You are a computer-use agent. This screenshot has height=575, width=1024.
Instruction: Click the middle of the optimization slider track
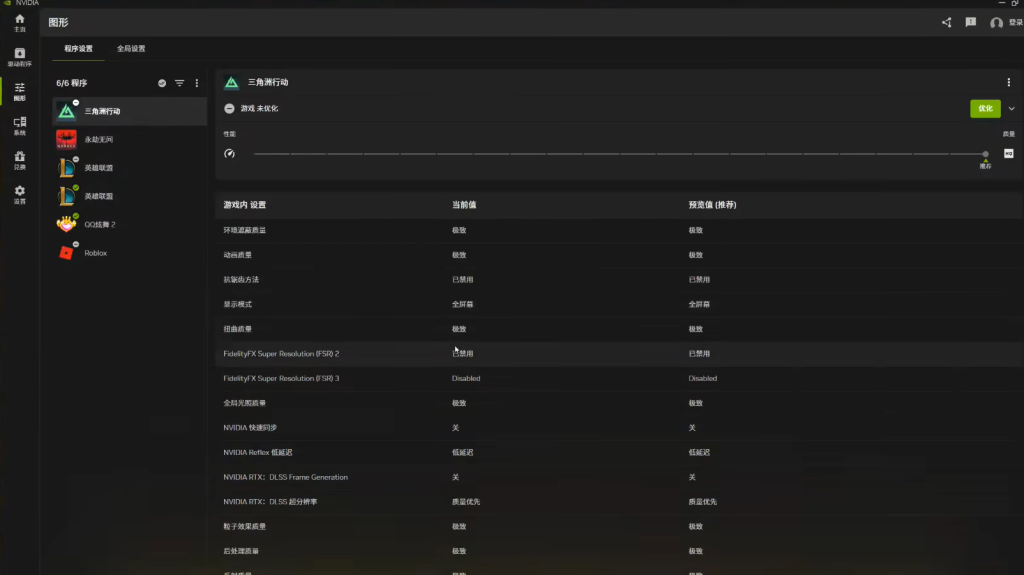(x=620, y=154)
